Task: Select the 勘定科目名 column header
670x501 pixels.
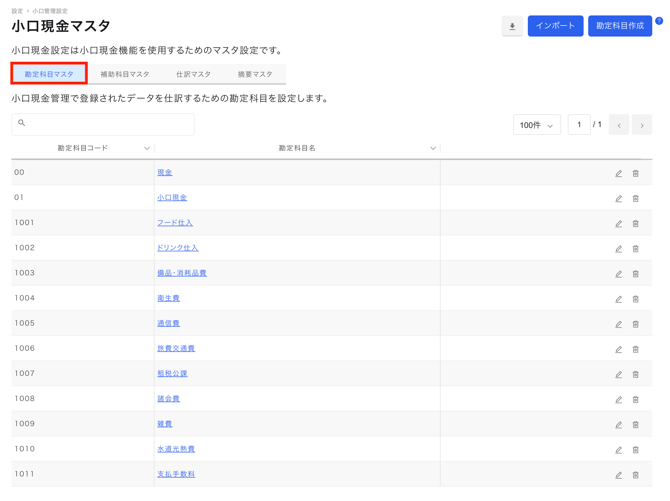Action: coord(297,148)
